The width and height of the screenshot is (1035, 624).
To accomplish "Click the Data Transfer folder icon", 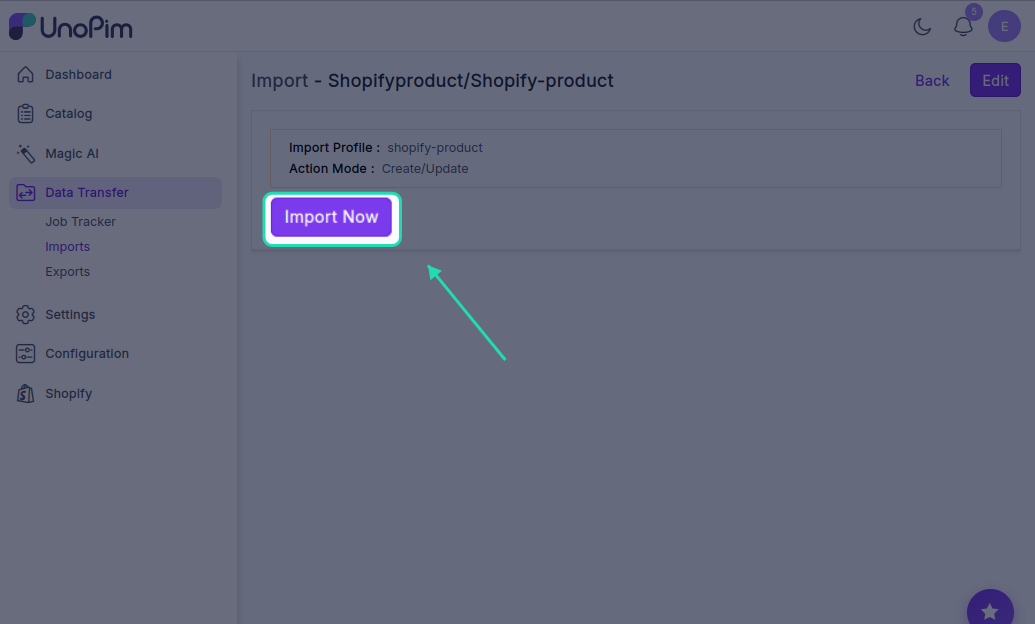I will coord(25,192).
